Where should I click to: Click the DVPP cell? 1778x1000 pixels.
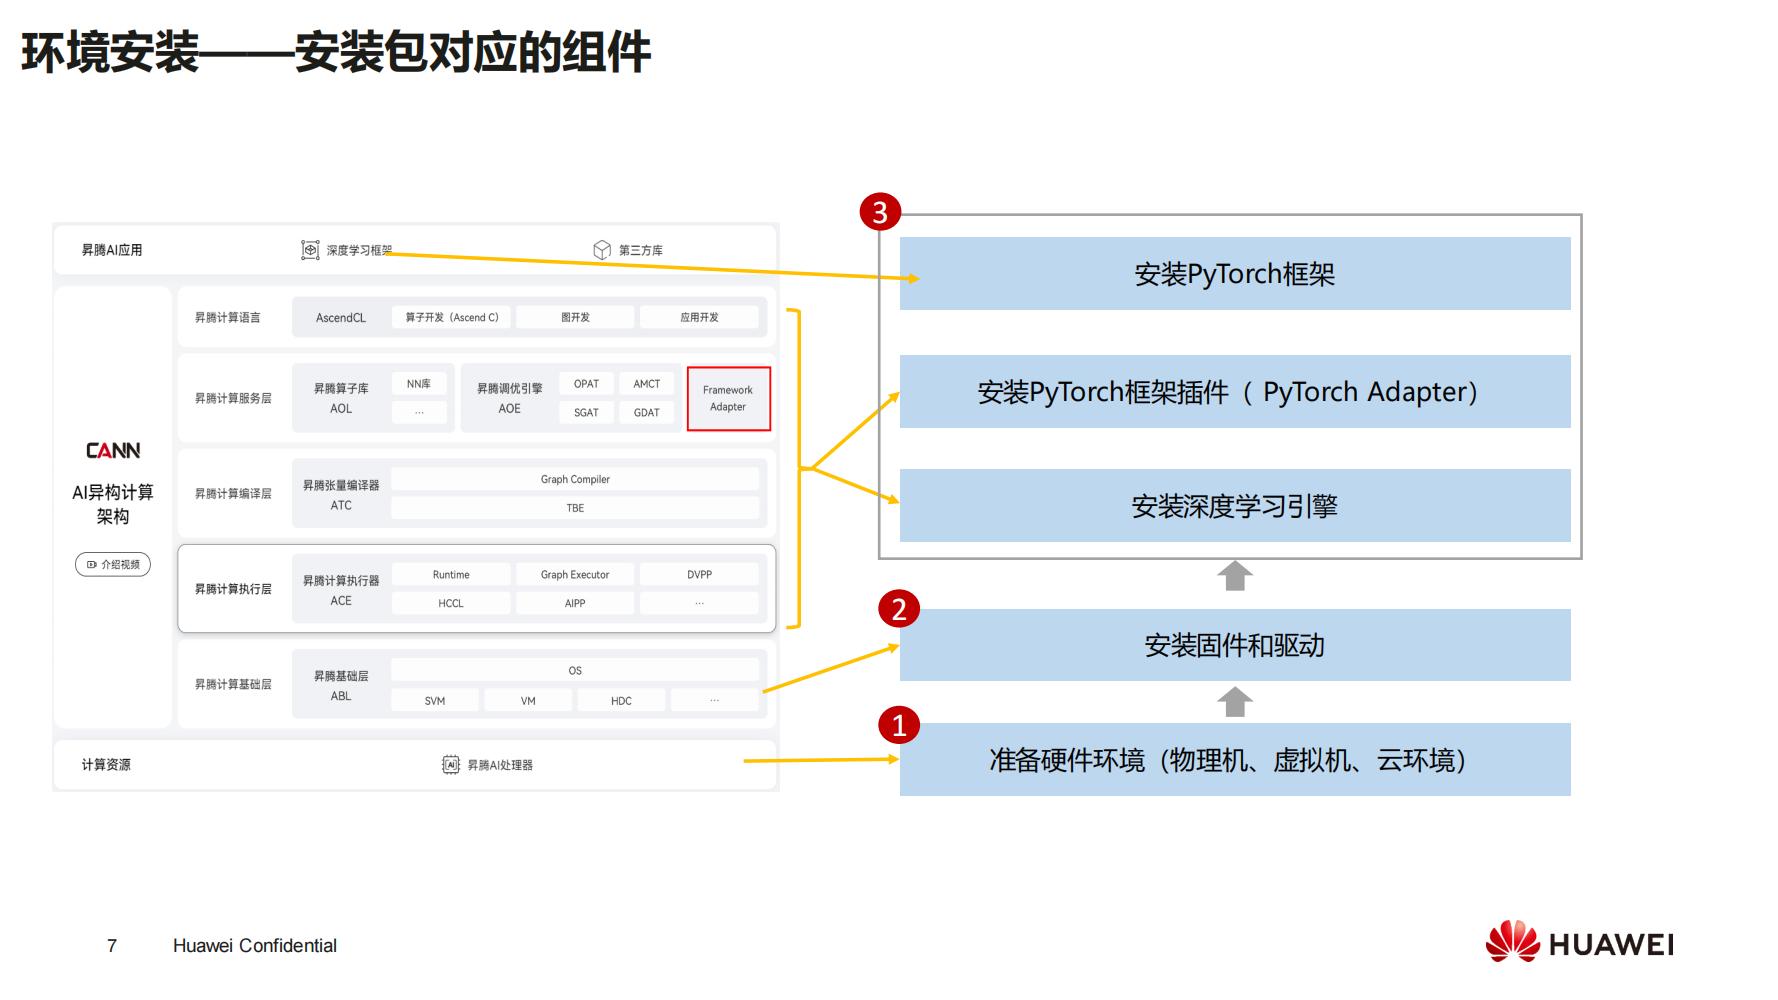click(x=699, y=574)
